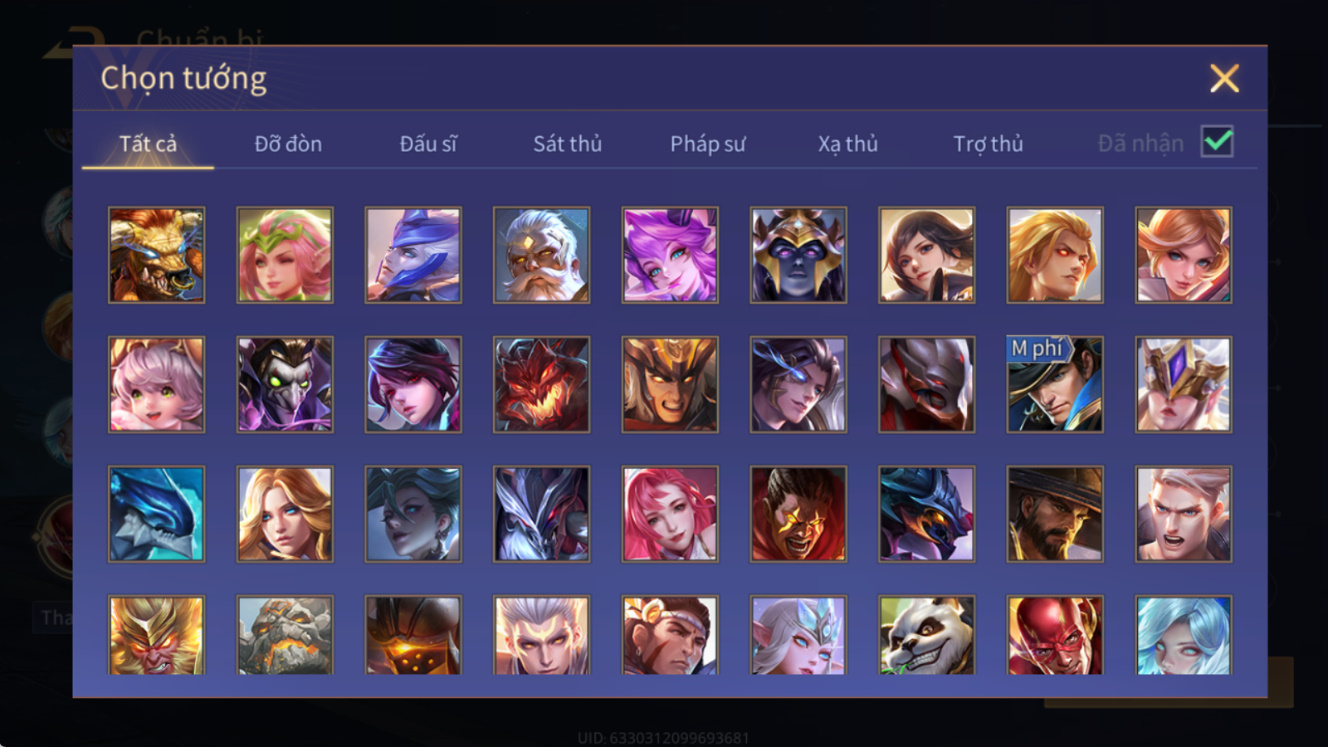The width and height of the screenshot is (1328, 747).
Task: Choose the rock golem hero portrait
Action: click(x=285, y=635)
